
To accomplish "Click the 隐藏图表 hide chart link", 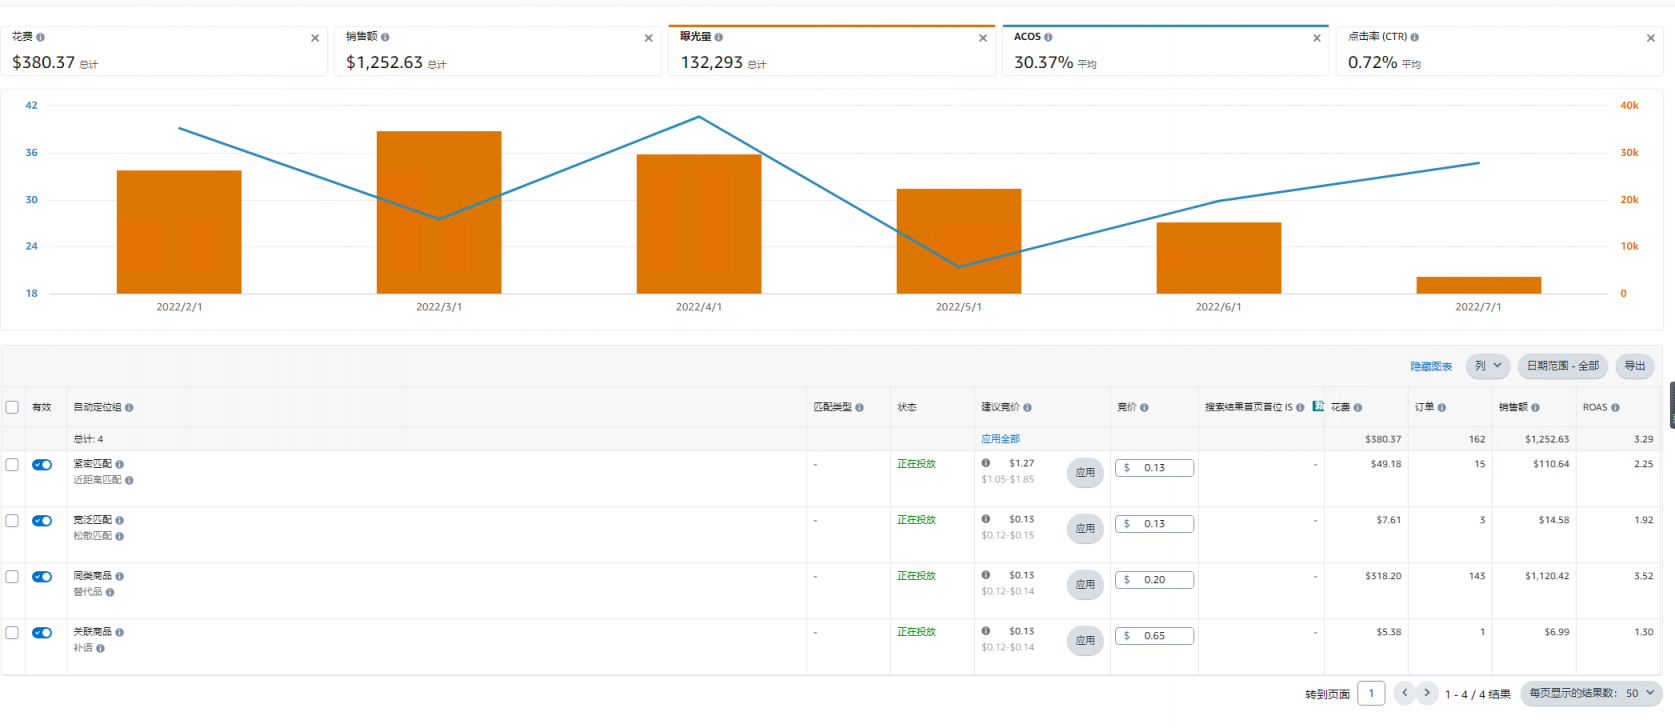I will click(1431, 367).
